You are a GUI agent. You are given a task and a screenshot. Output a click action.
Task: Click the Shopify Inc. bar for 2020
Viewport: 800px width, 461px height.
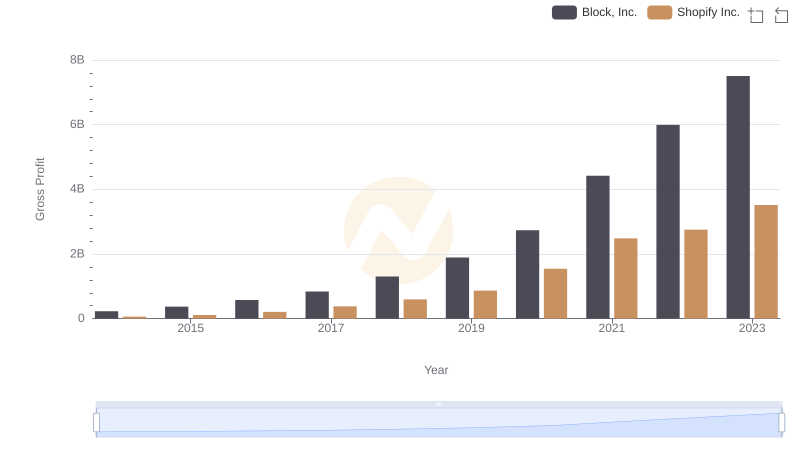556,294
